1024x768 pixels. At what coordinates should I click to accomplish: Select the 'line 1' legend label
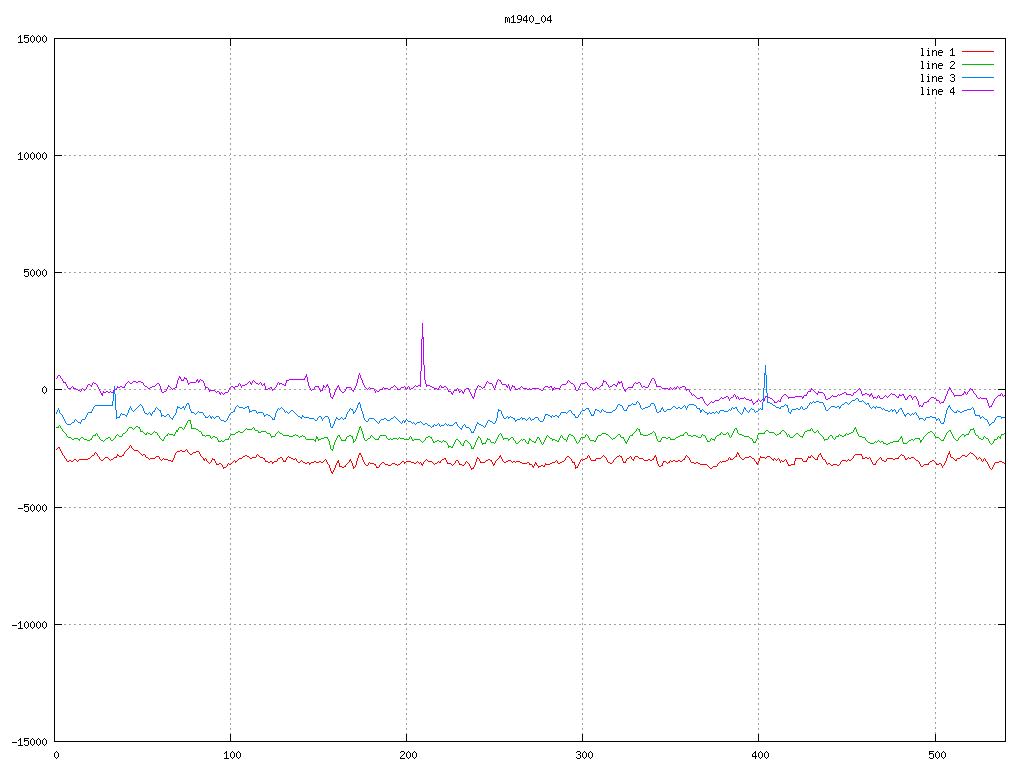[937, 52]
